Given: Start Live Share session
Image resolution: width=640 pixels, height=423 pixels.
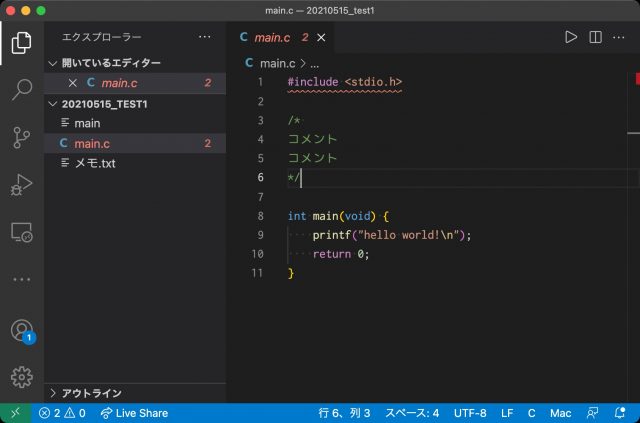Looking at the screenshot, I should [x=134, y=413].
